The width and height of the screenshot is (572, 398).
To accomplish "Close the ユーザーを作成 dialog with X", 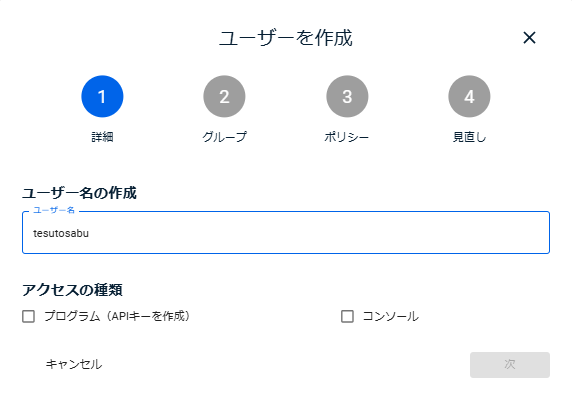I will coord(529,38).
